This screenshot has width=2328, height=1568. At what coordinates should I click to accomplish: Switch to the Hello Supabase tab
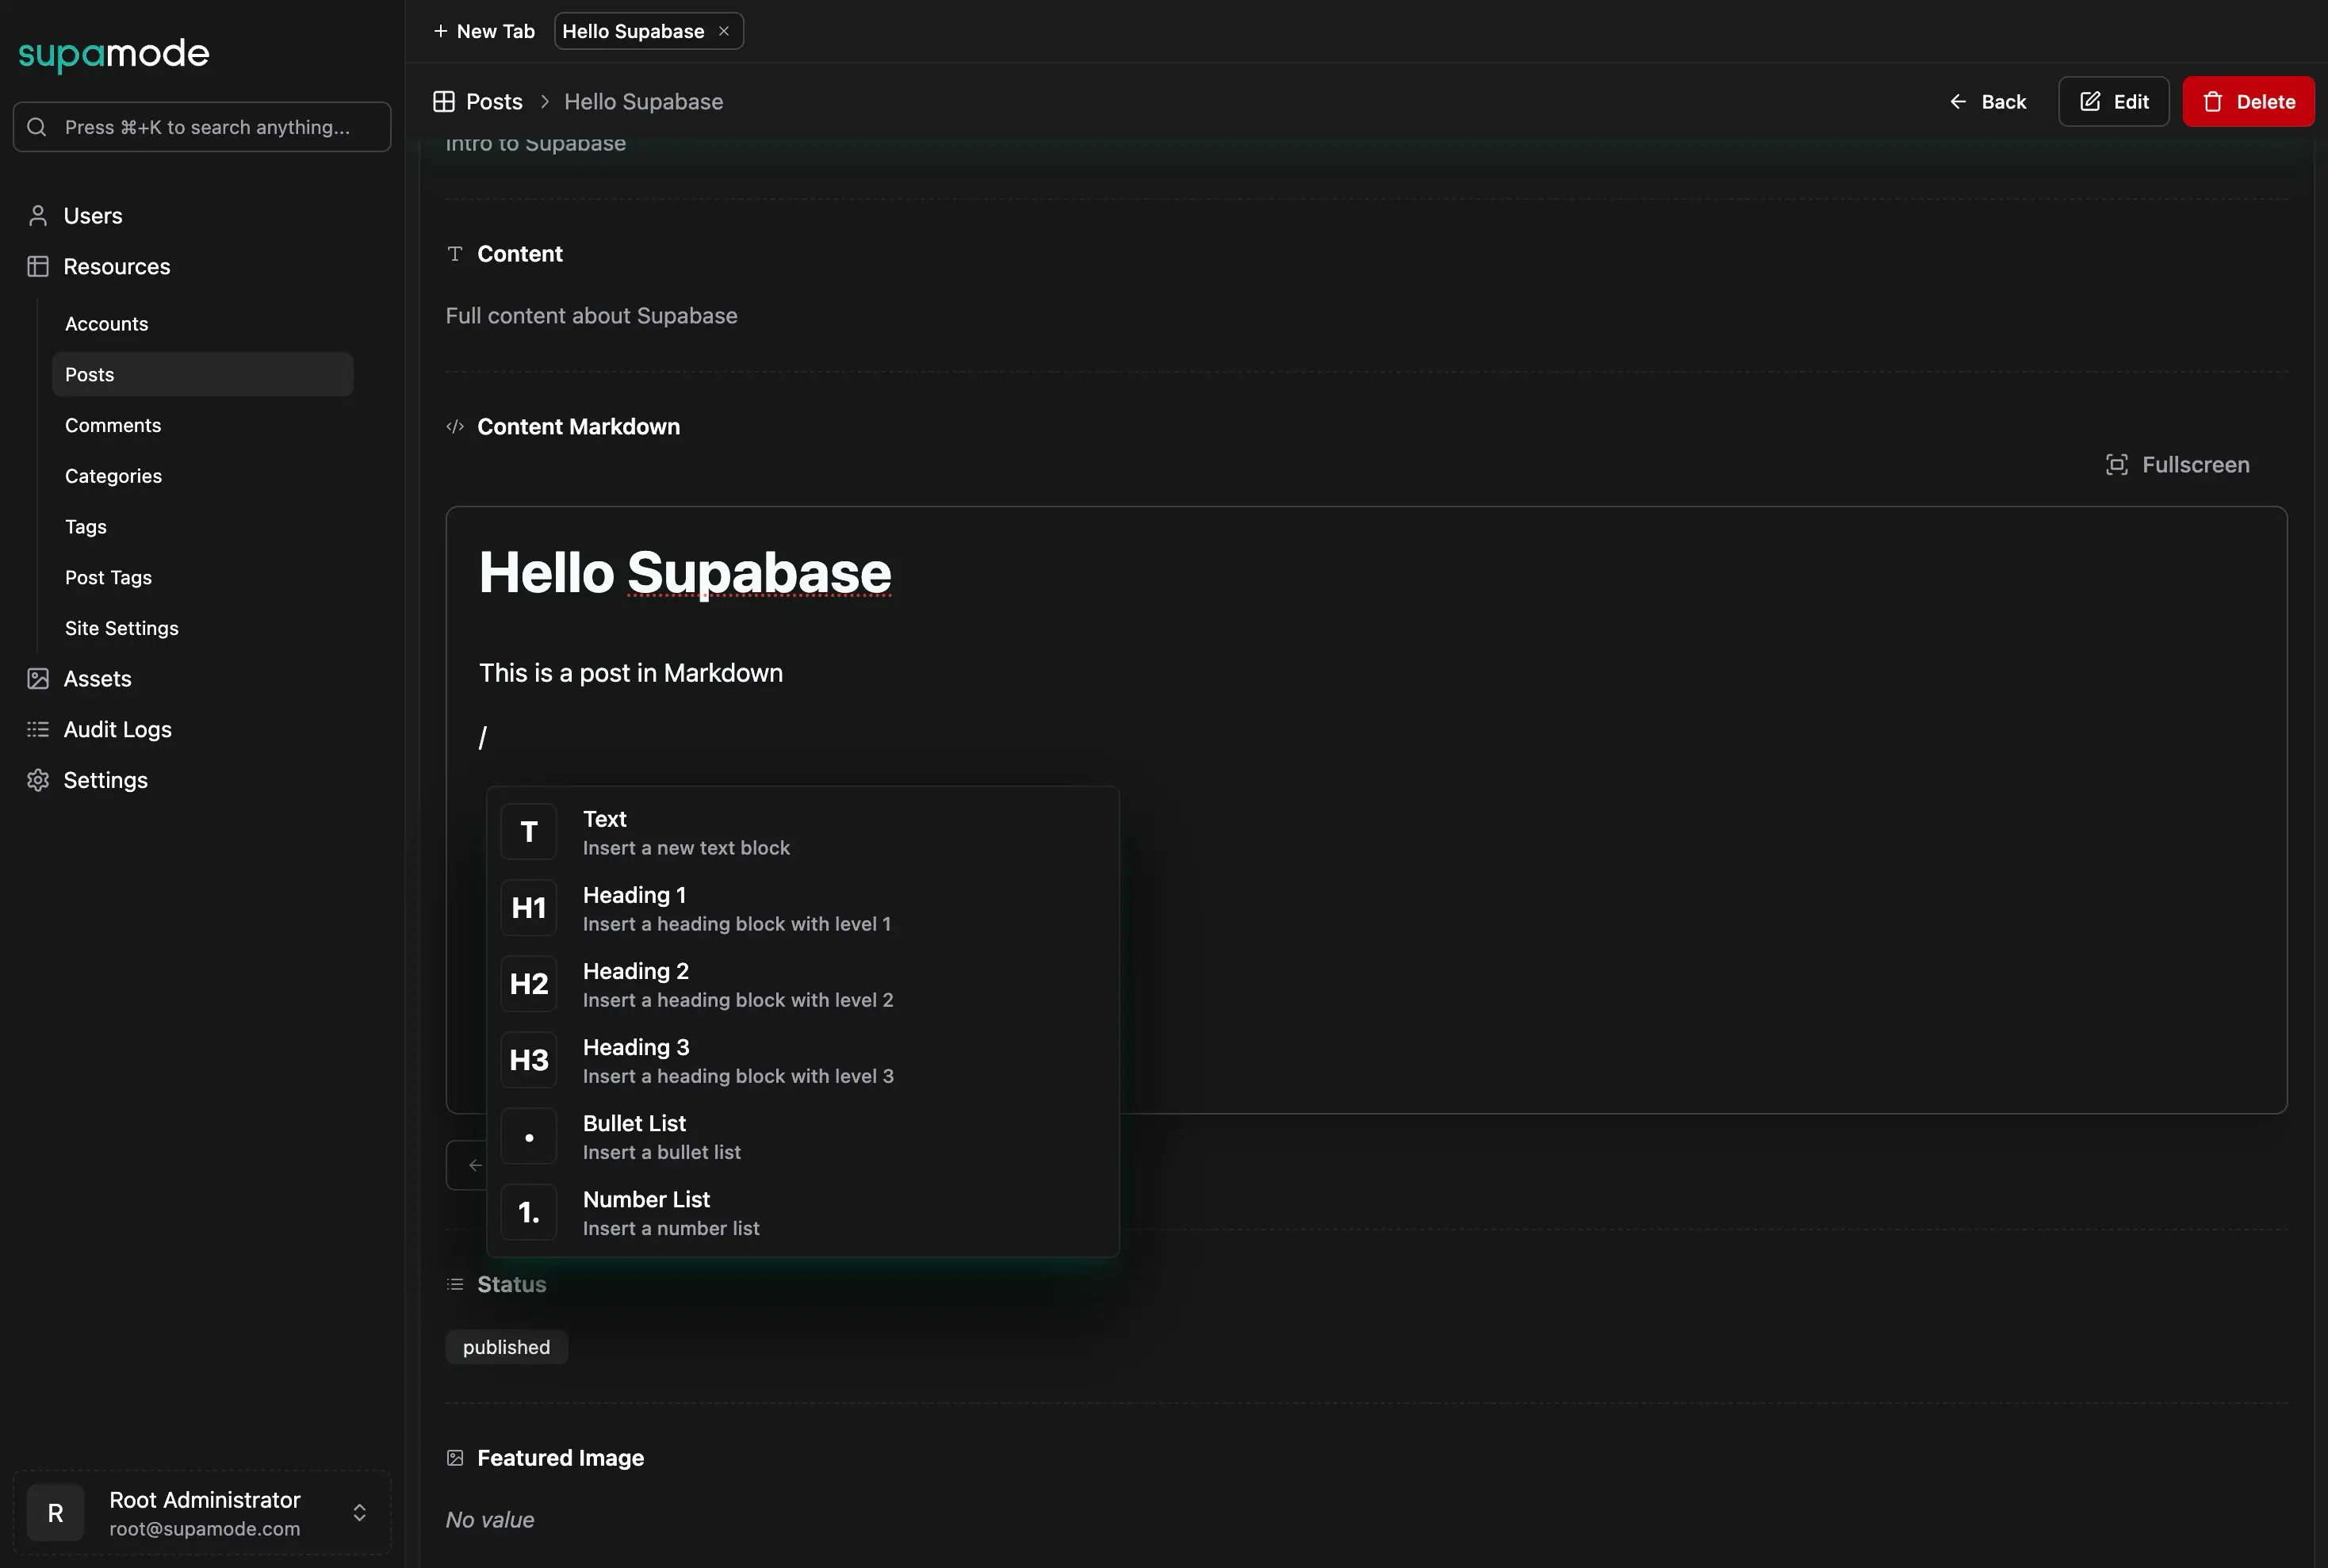pos(634,30)
